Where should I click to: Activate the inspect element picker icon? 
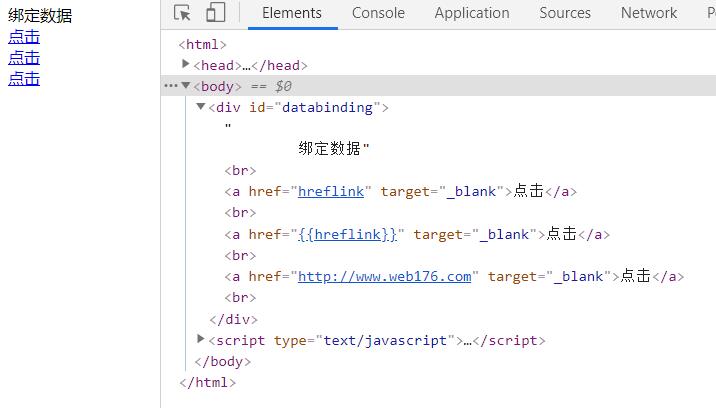(x=182, y=13)
